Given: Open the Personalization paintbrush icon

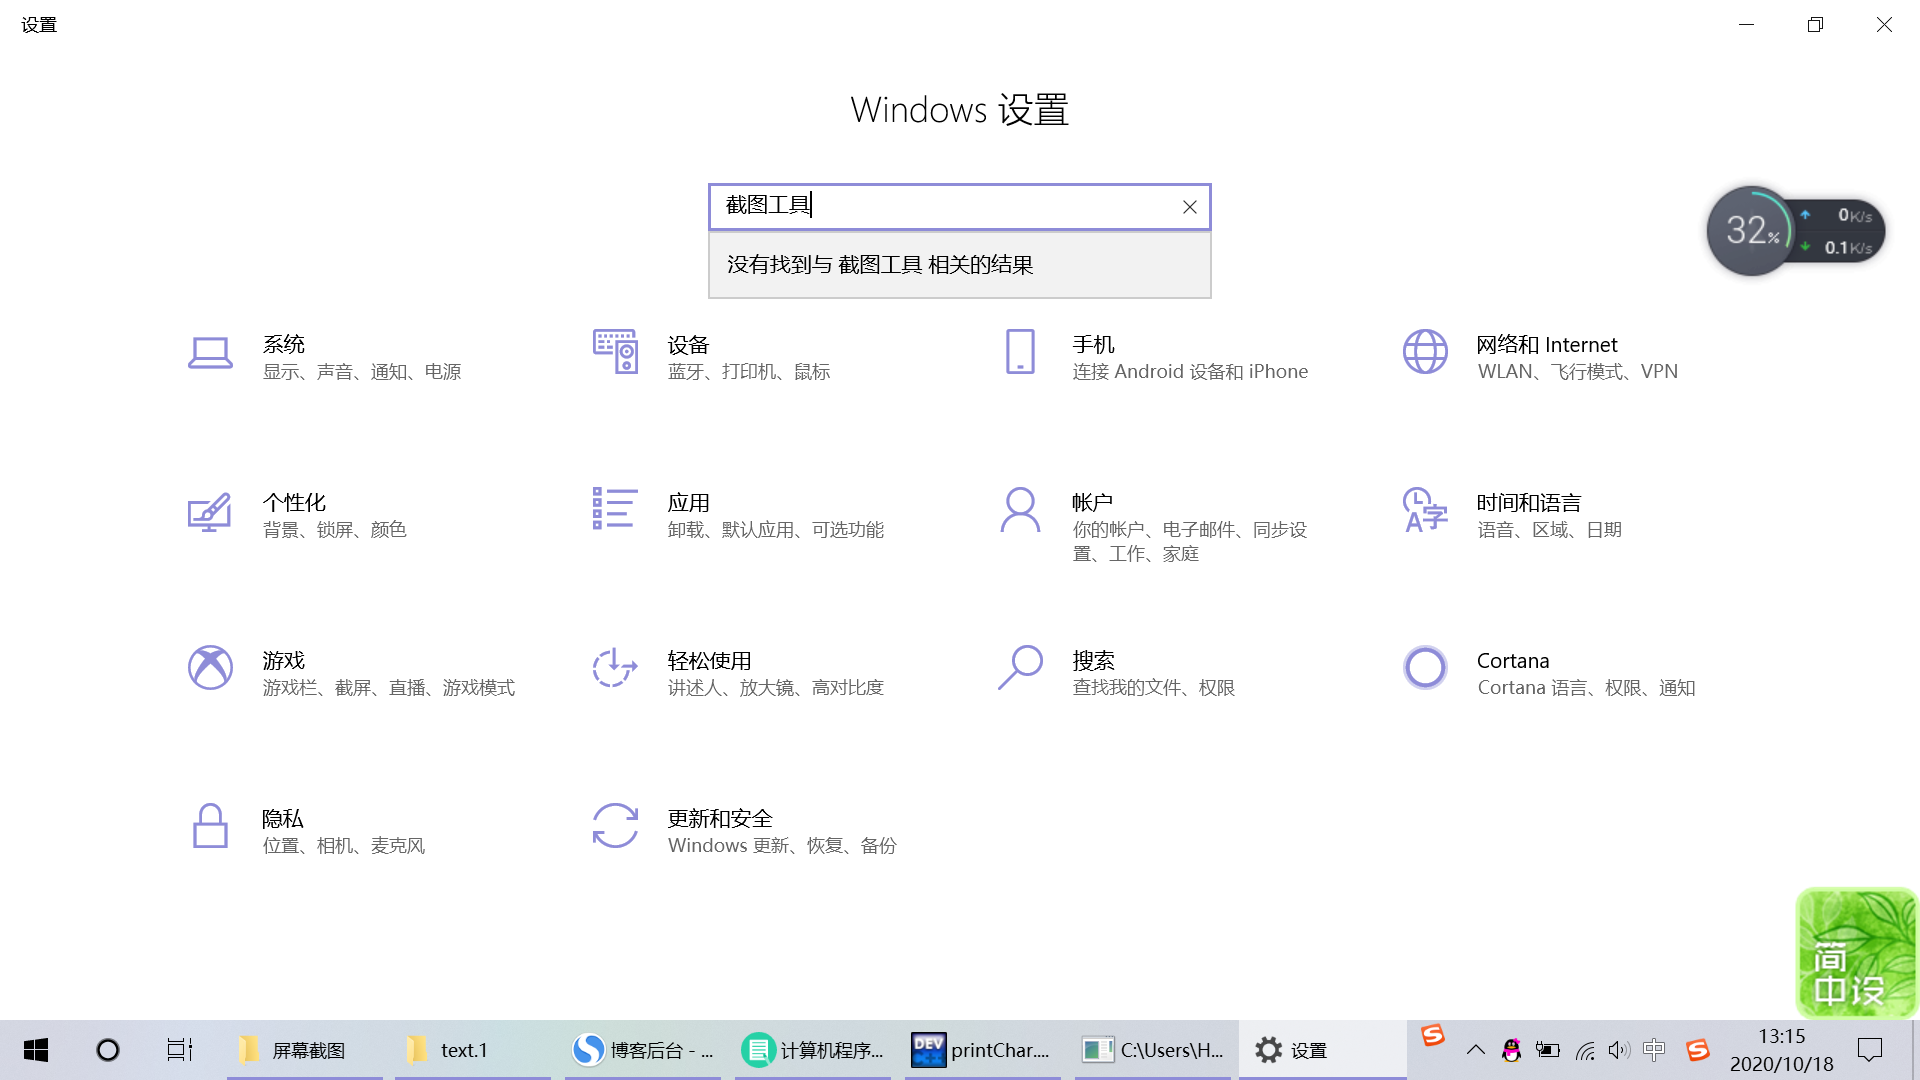Looking at the screenshot, I should 210,512.
